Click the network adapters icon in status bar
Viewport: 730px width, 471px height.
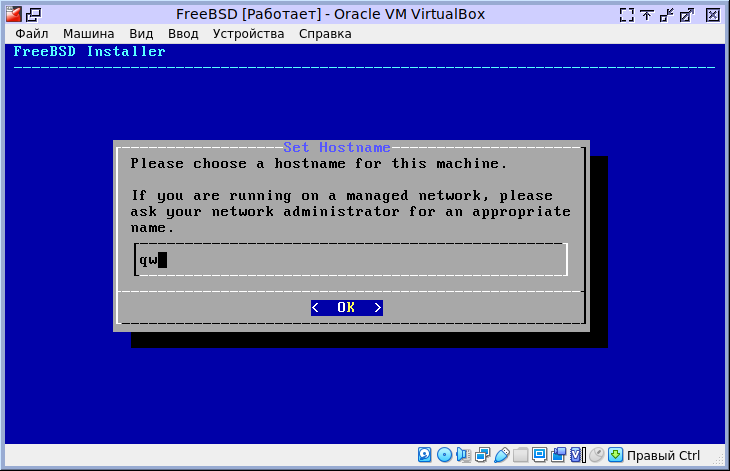(x=482, y=455)
